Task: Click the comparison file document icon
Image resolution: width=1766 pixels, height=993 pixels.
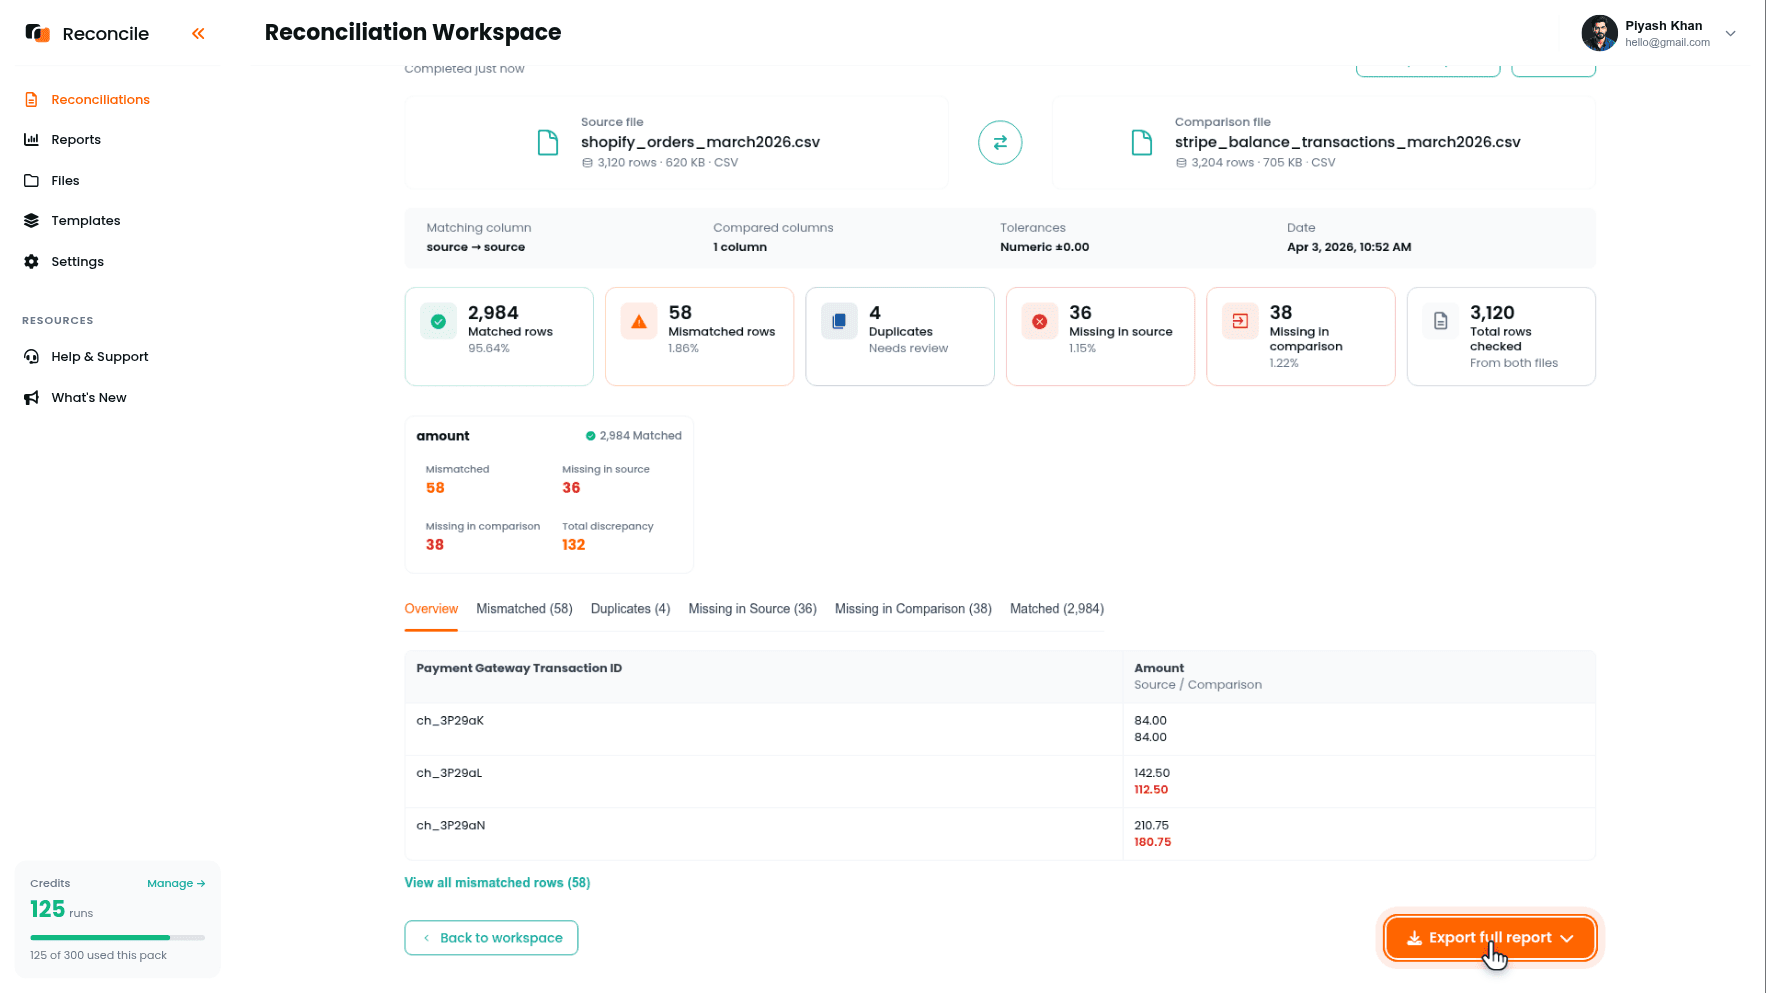Action: click(x=1142, y=143)
